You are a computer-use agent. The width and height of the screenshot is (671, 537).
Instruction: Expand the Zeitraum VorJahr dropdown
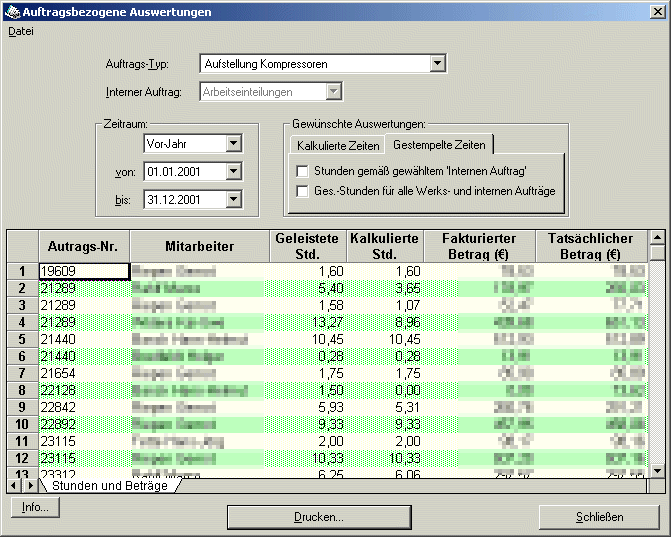click(x=233, y=144)
